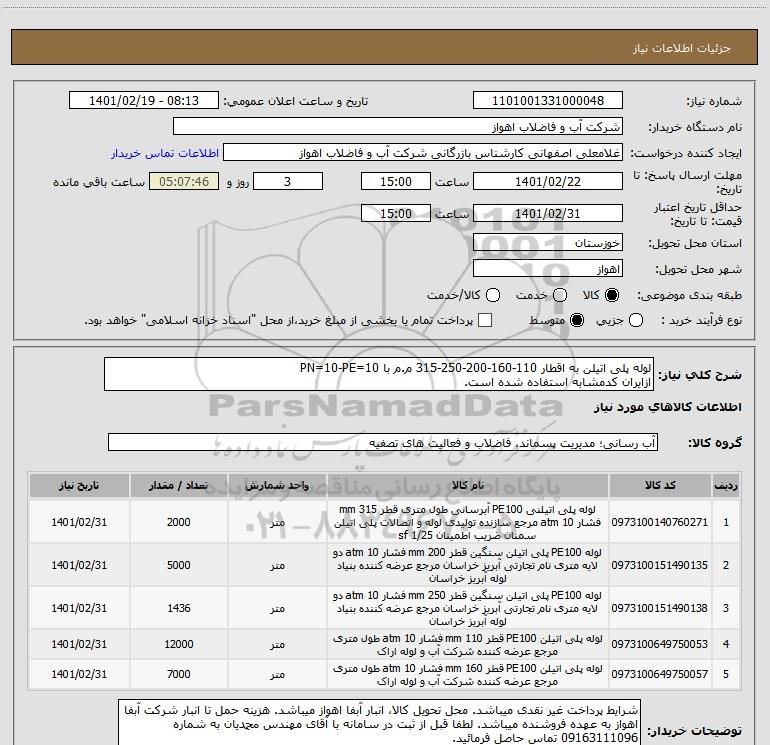Click the response deadline date 1401/02/22
770x745 pixels.
[x=548, y=181]
